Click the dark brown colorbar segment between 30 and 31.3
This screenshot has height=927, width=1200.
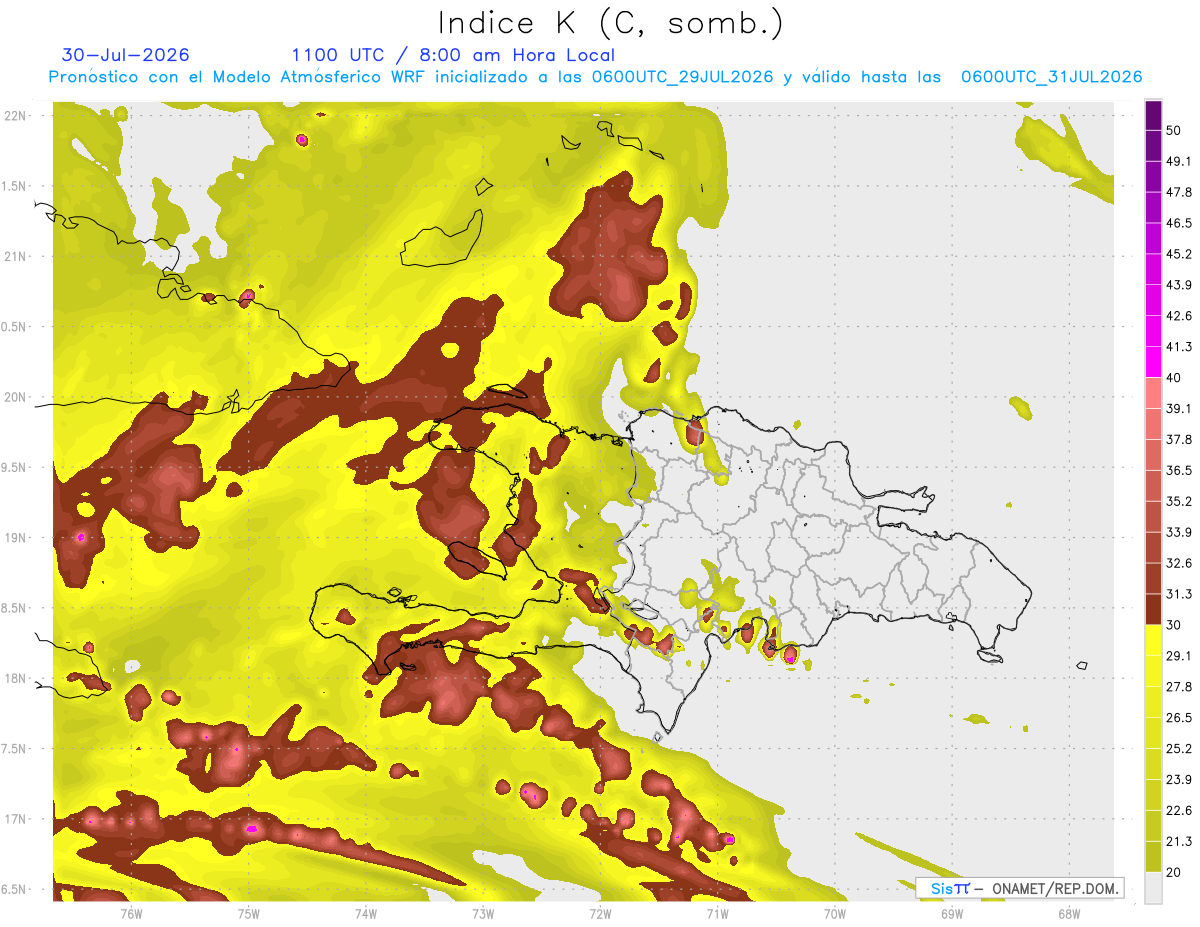pyautogui.click(x=1153, y=609)
